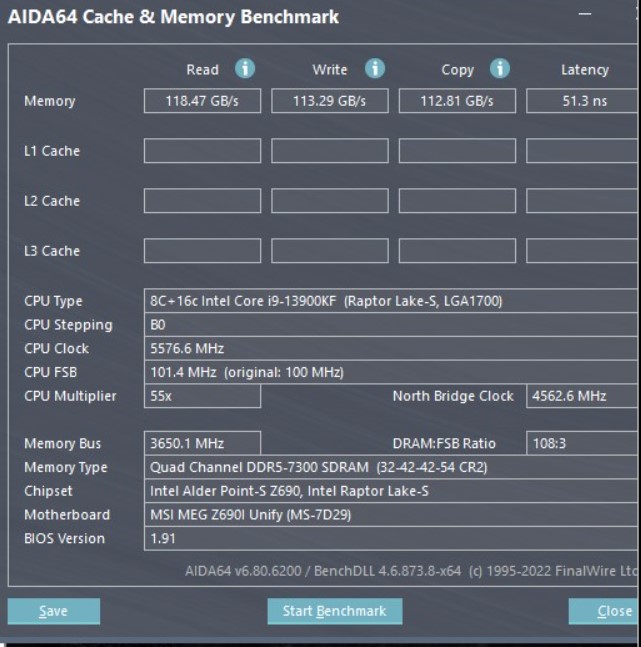Select Memory Copy value 112.81 GB/s

[457, 101]
